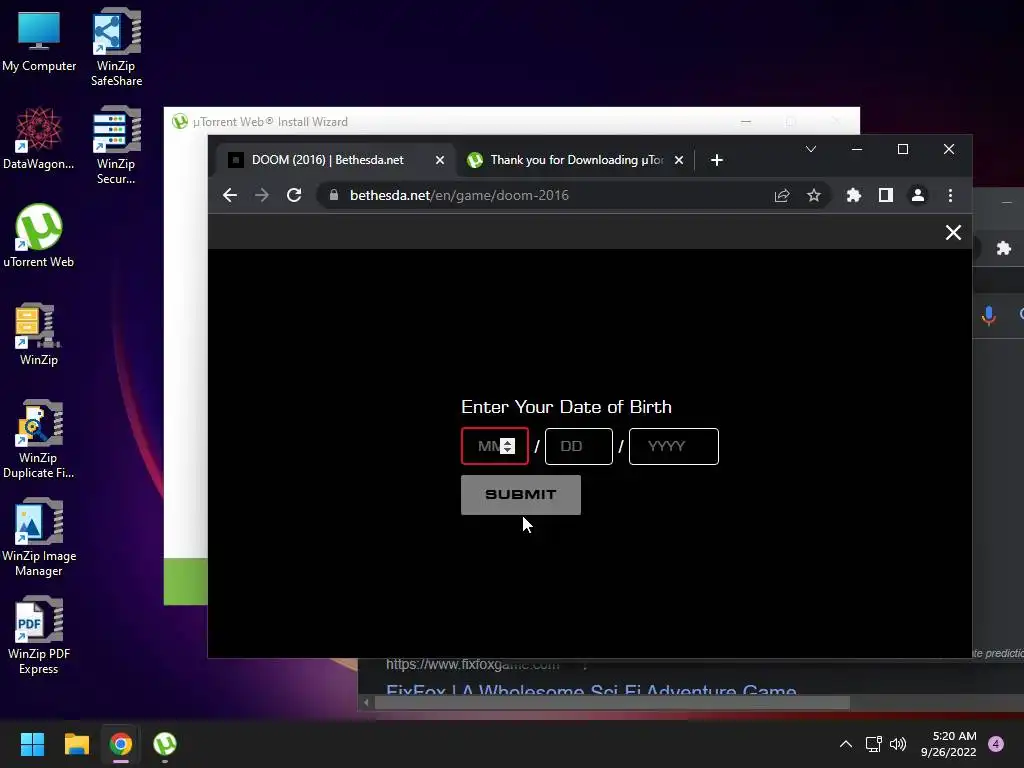Dismiss age gate with X
Image resolution: width=1024 pixels, height=768 pixels.
pos(953,232)
